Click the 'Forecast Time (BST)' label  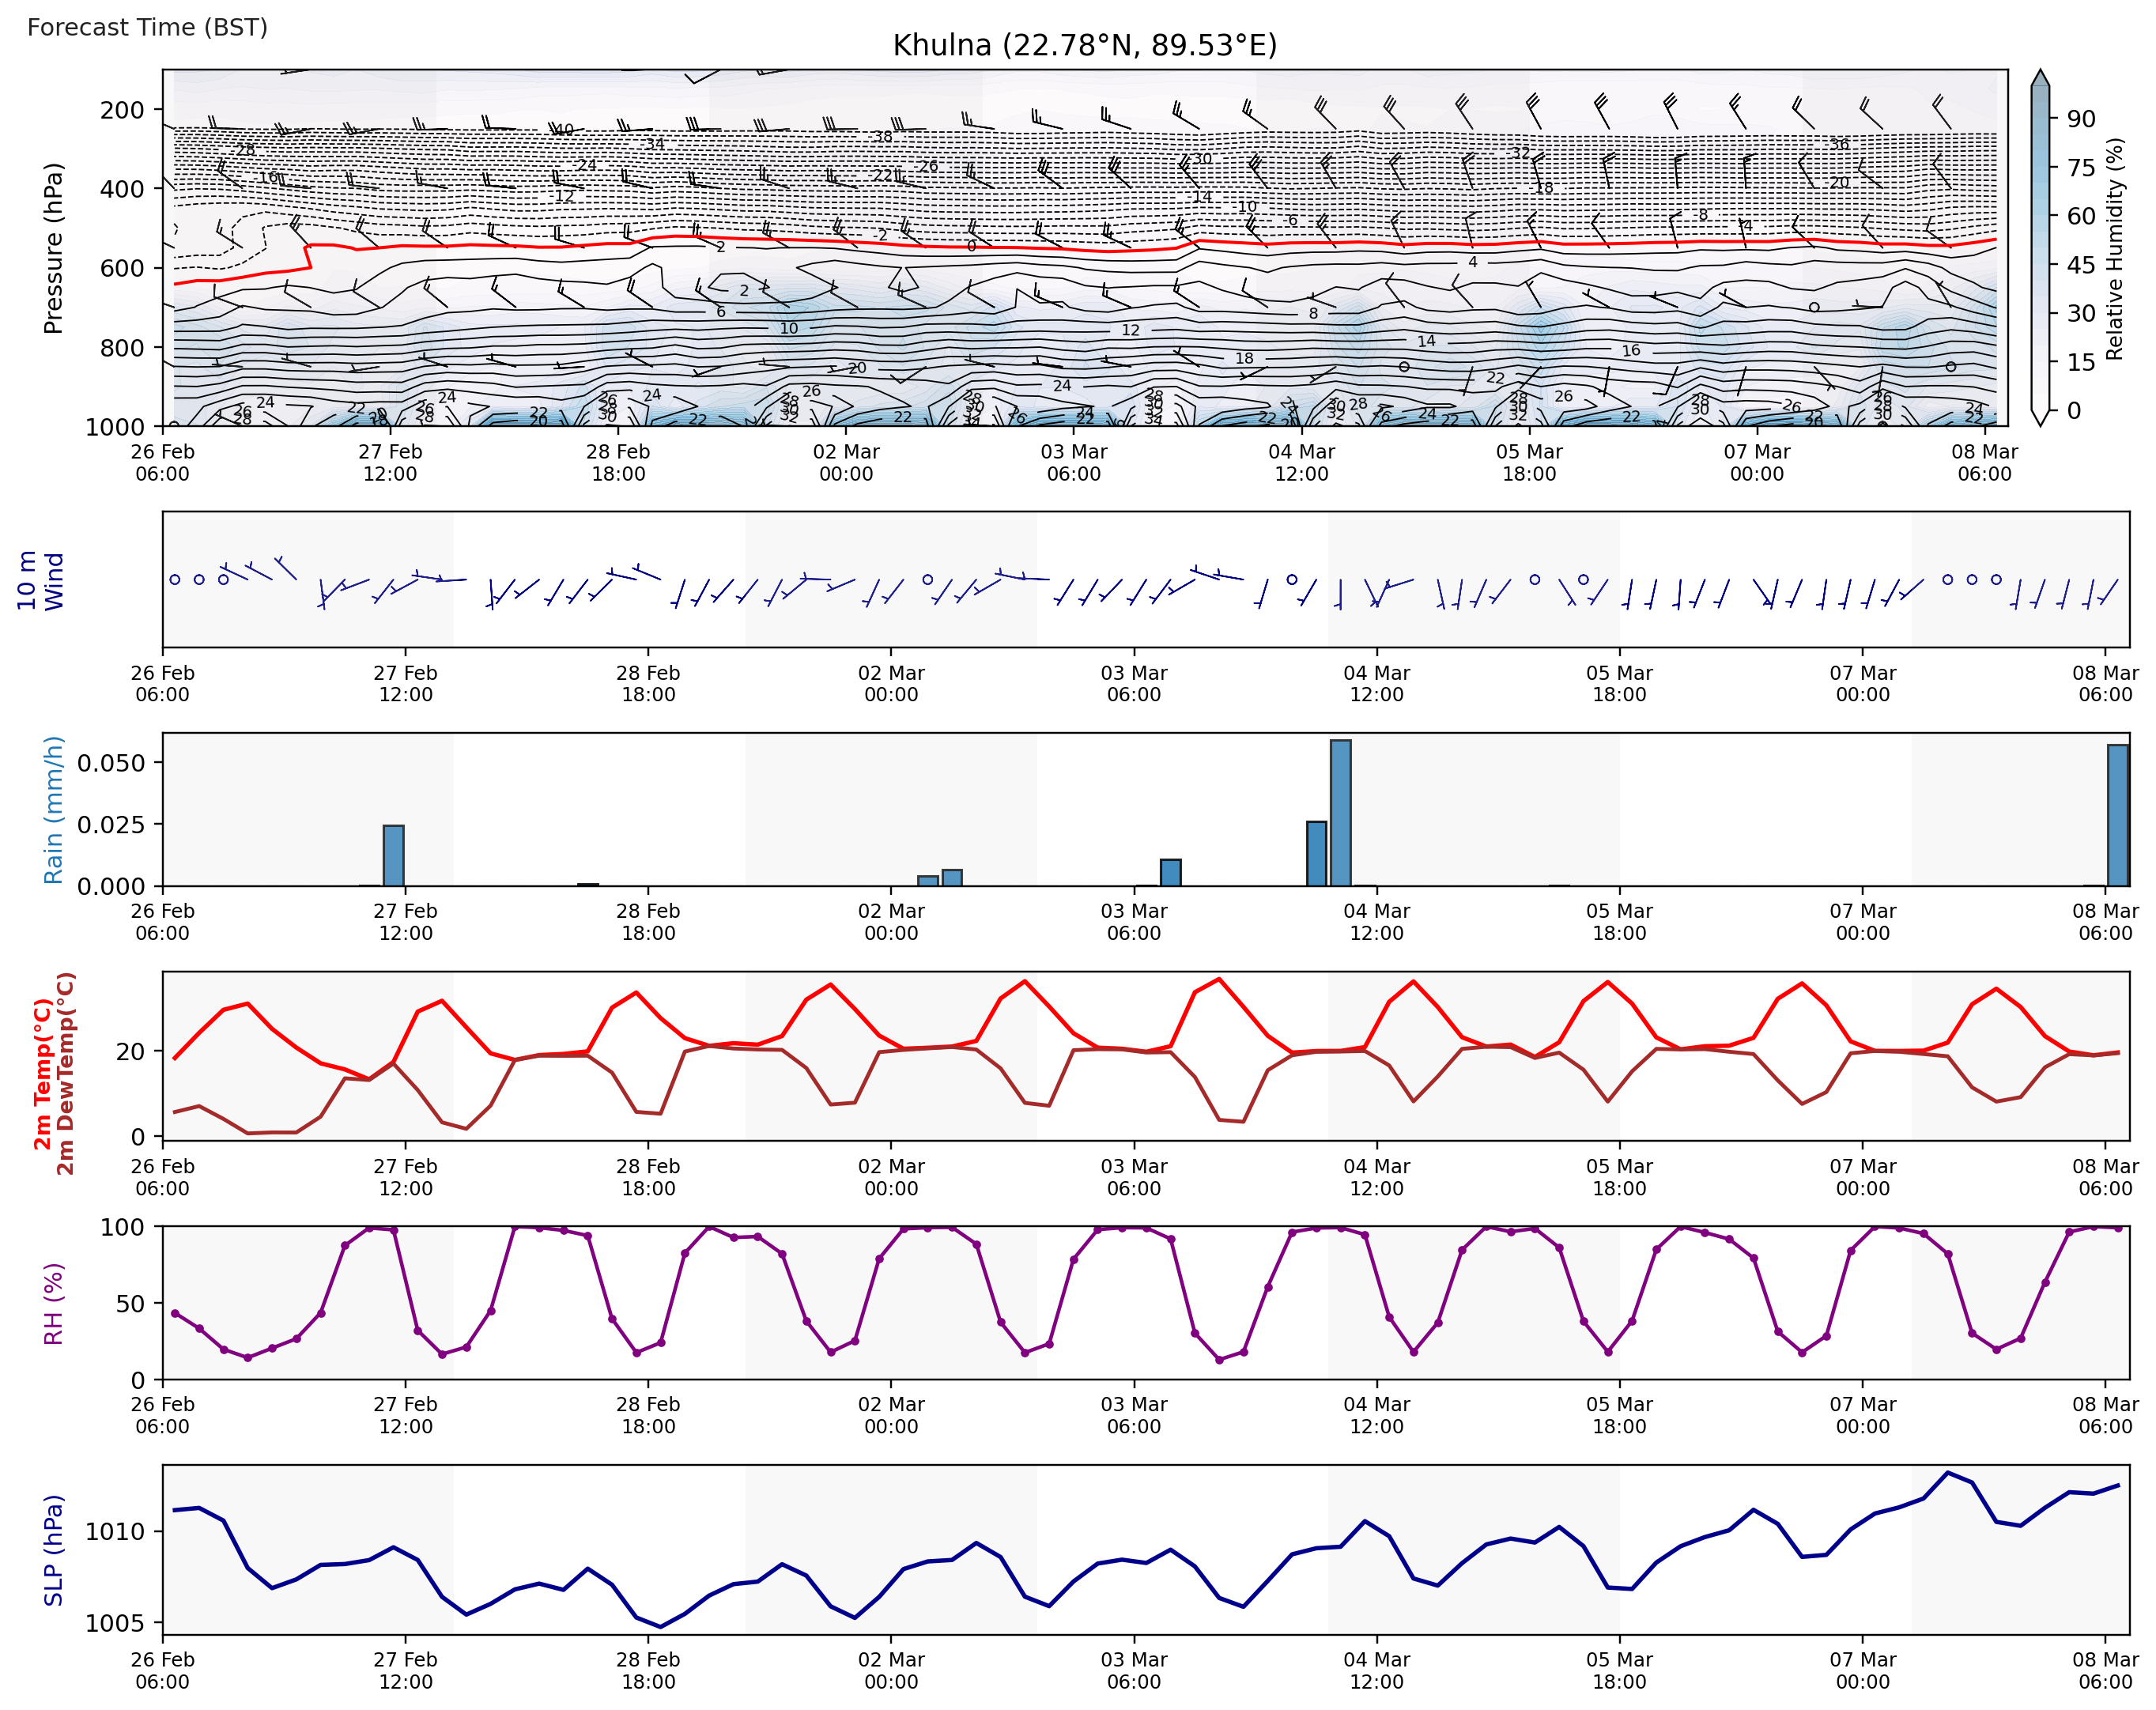[147, 27]
